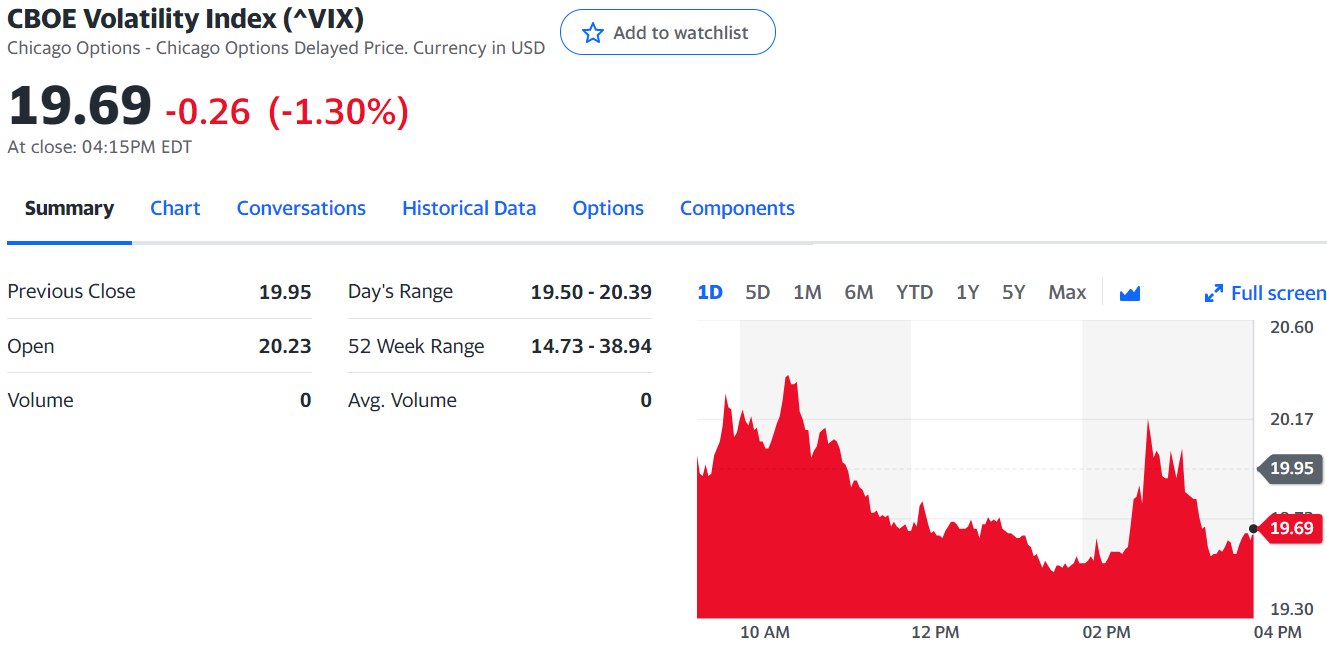The width and height of the screenshot is (1327, 646).
Task: Click the (-1.30%) percent change
Action: point(338,111)
